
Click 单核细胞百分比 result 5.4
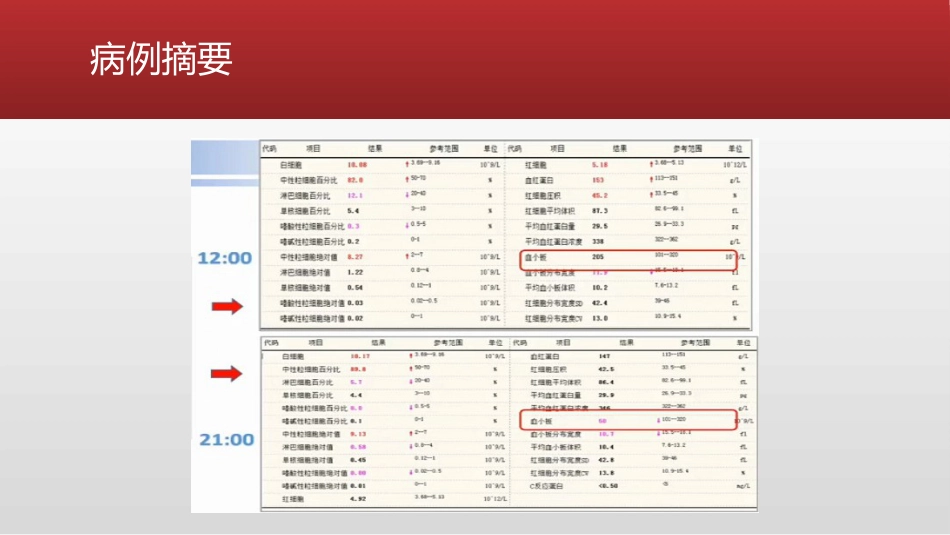(x=353, y=211)
